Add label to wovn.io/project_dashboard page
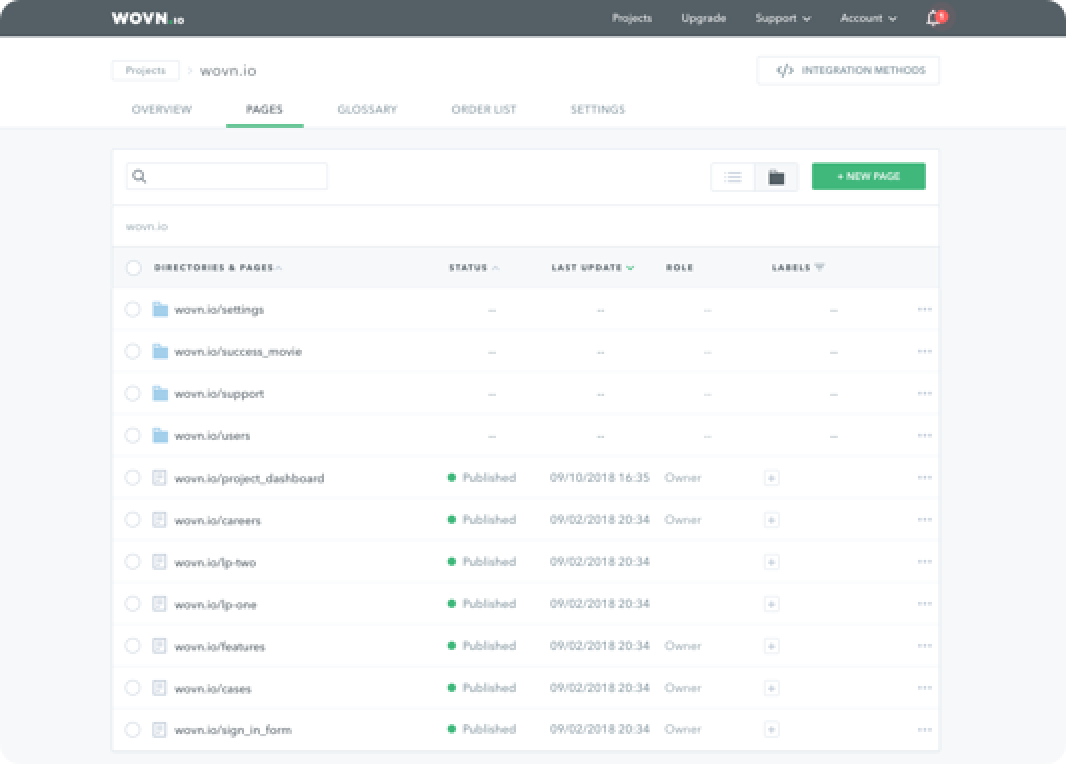This screenshot has height=764, width=1066. pos(771,478)
